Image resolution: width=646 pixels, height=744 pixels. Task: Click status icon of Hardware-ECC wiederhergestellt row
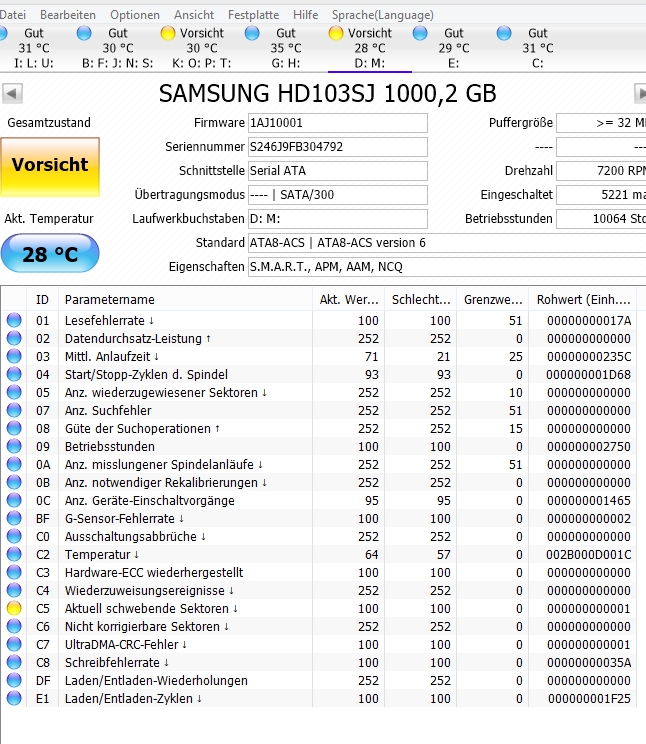pos(14,572)
